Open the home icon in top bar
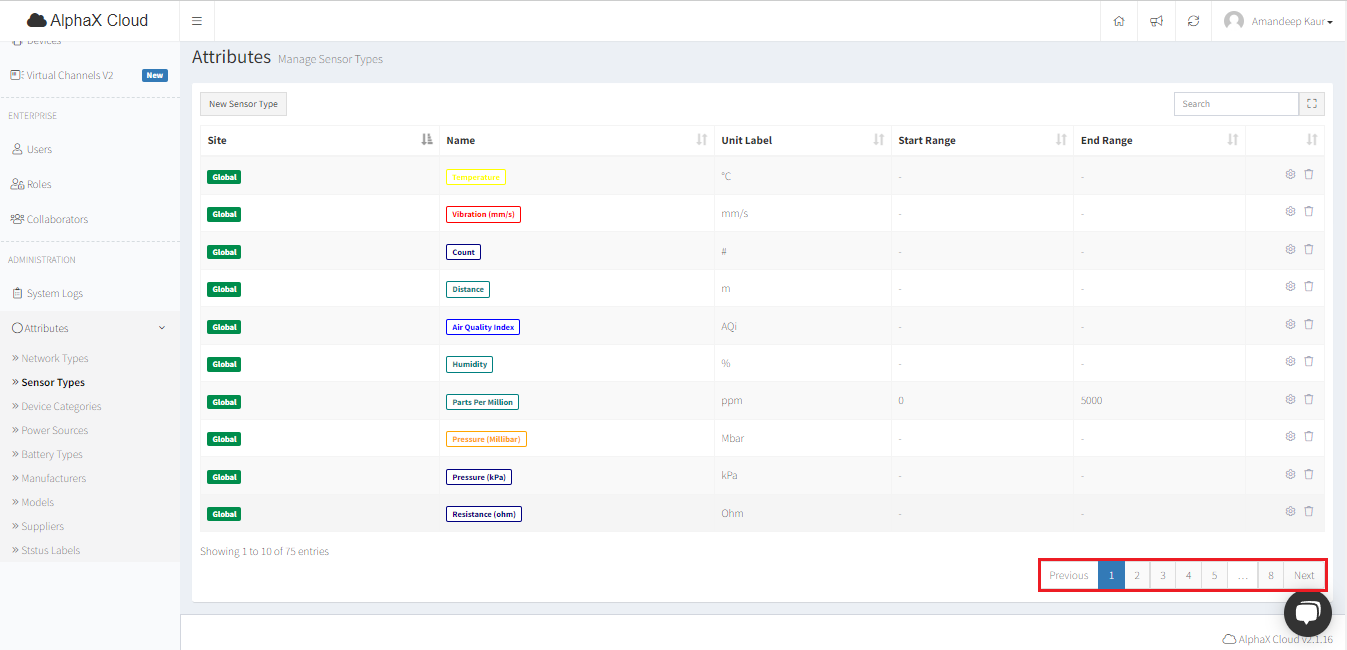The height and width of the screenshot is (650, 1347). tap(1119, 21)
